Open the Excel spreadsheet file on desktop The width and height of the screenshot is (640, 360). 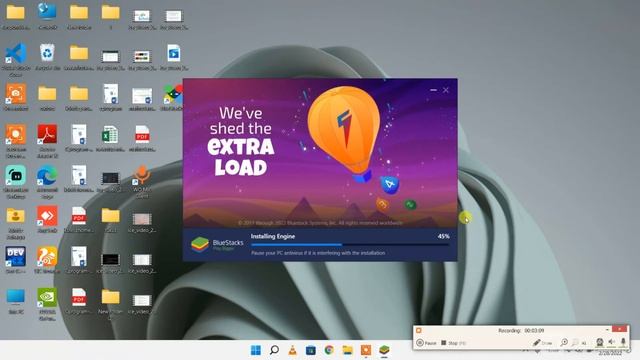coord(110,134)
